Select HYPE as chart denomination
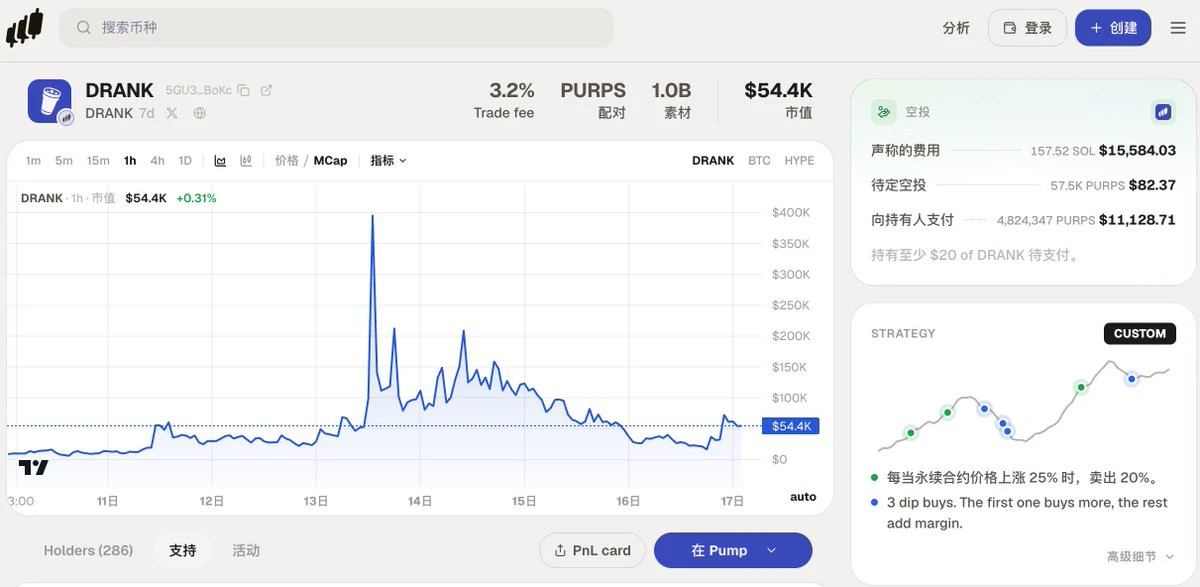 pyautogui.click(x=799, y=160)
